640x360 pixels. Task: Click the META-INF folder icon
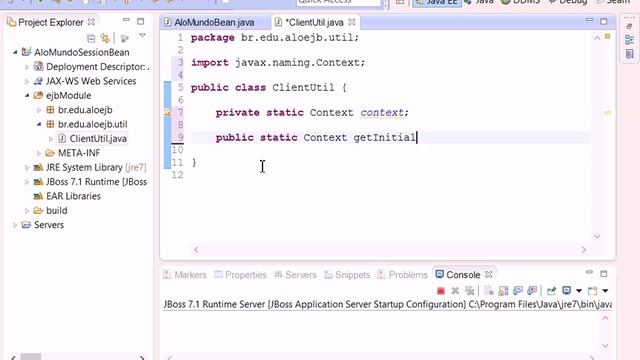[50, 153]
